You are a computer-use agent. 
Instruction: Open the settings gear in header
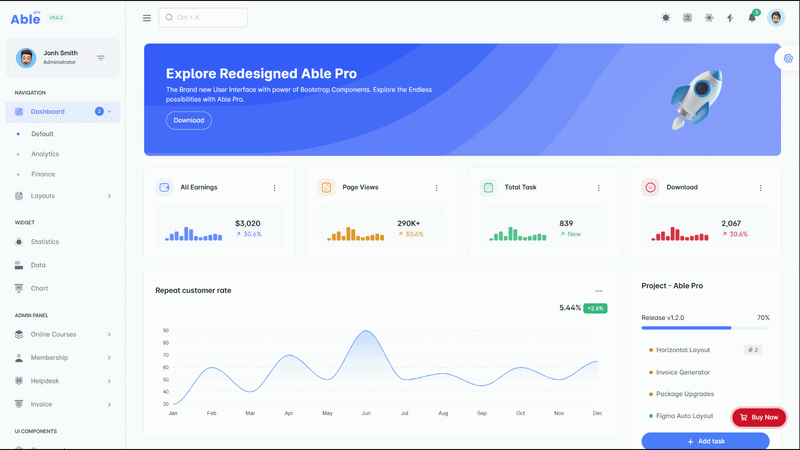pyautogui.click(x=709, y=18)
